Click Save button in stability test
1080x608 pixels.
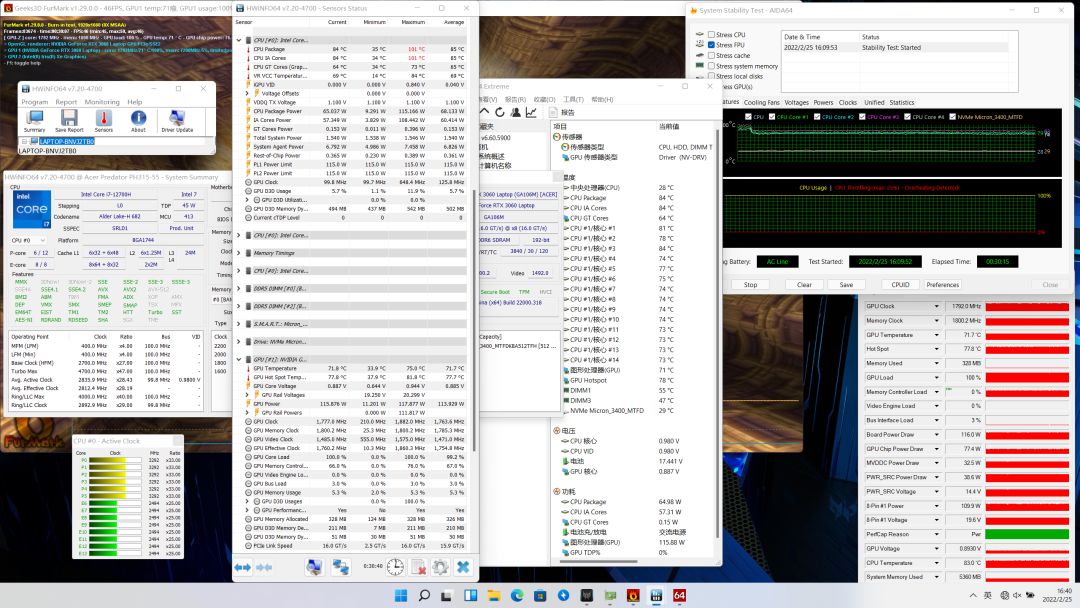(847, 284)
